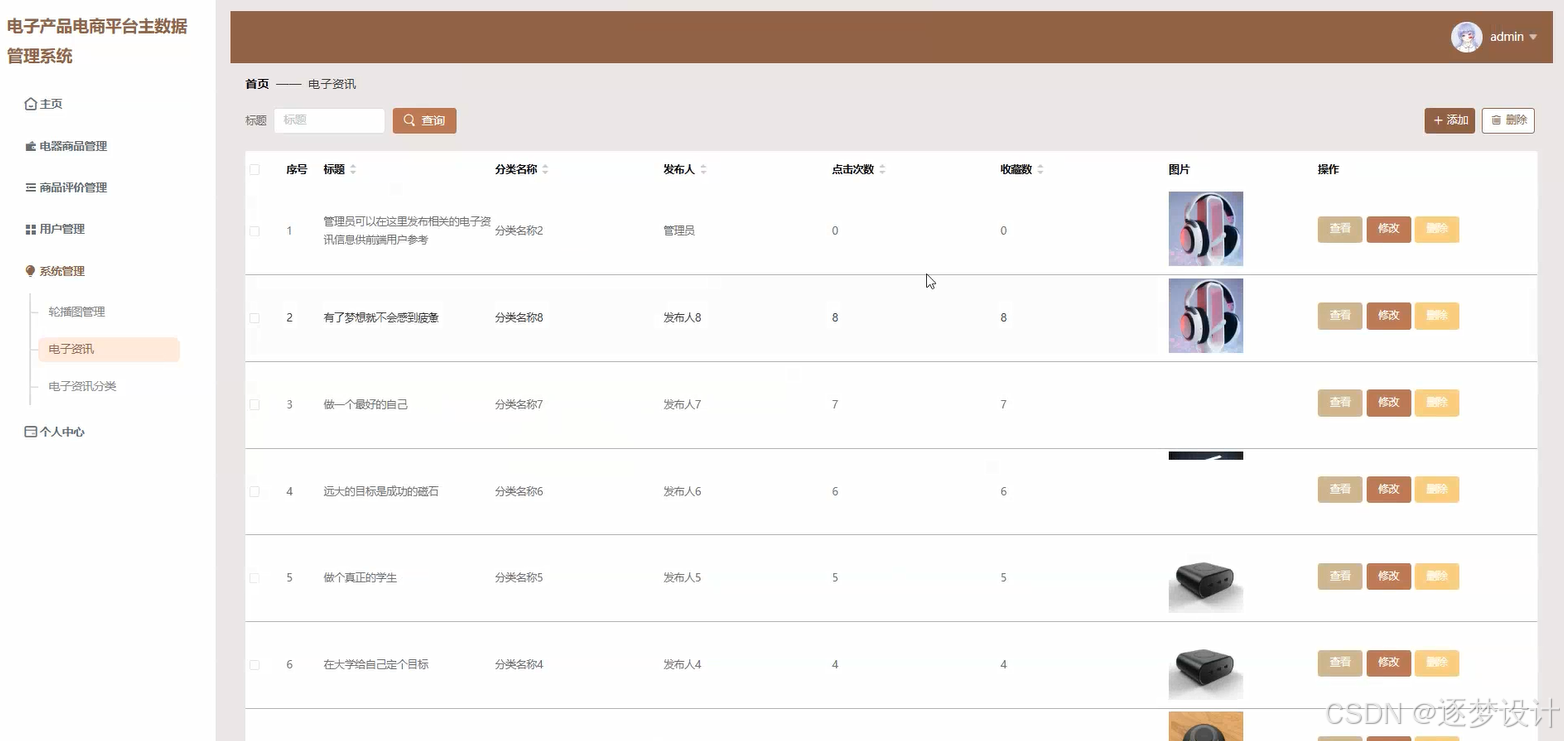Click 修改 for 远大的目标是成功的磁石
Image resolution: width=1564 pixels, height=741 pixels.
pos(1388,490)
